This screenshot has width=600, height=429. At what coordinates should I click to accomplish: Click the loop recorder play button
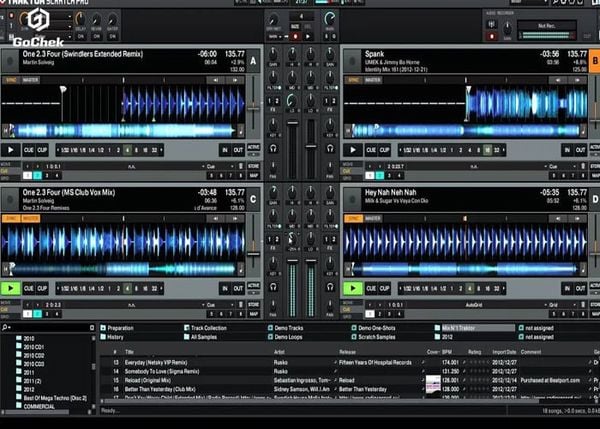[308, 37]
